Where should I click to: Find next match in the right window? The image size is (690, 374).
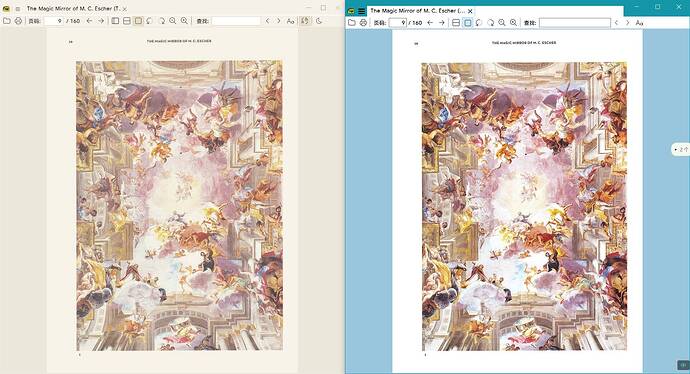[x=628, y=22]
